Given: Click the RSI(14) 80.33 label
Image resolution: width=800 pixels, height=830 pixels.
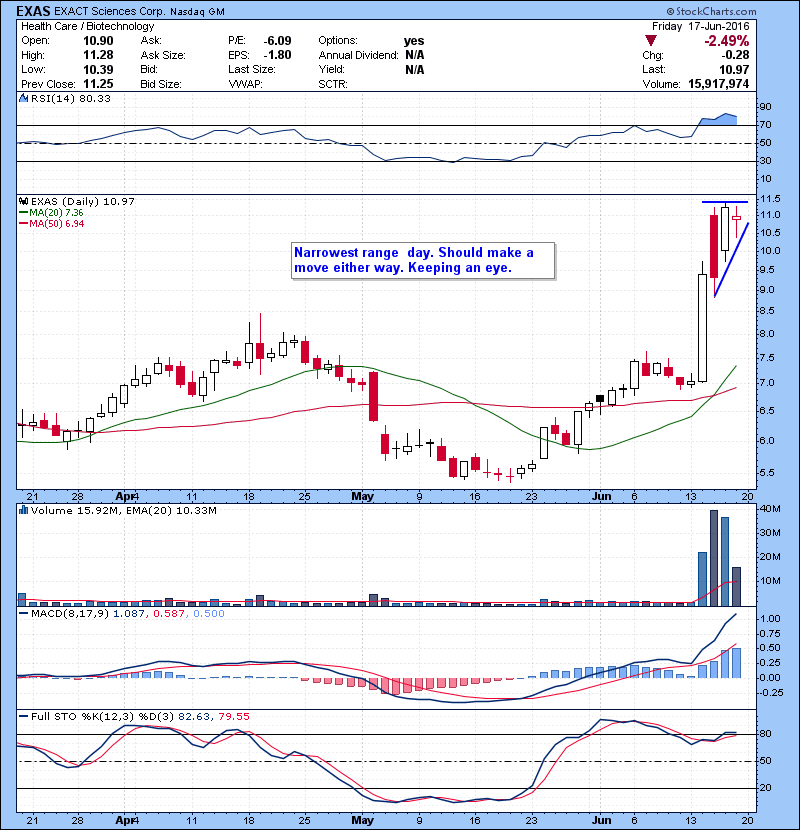Looking at the screenshot, I should [70, 98].
